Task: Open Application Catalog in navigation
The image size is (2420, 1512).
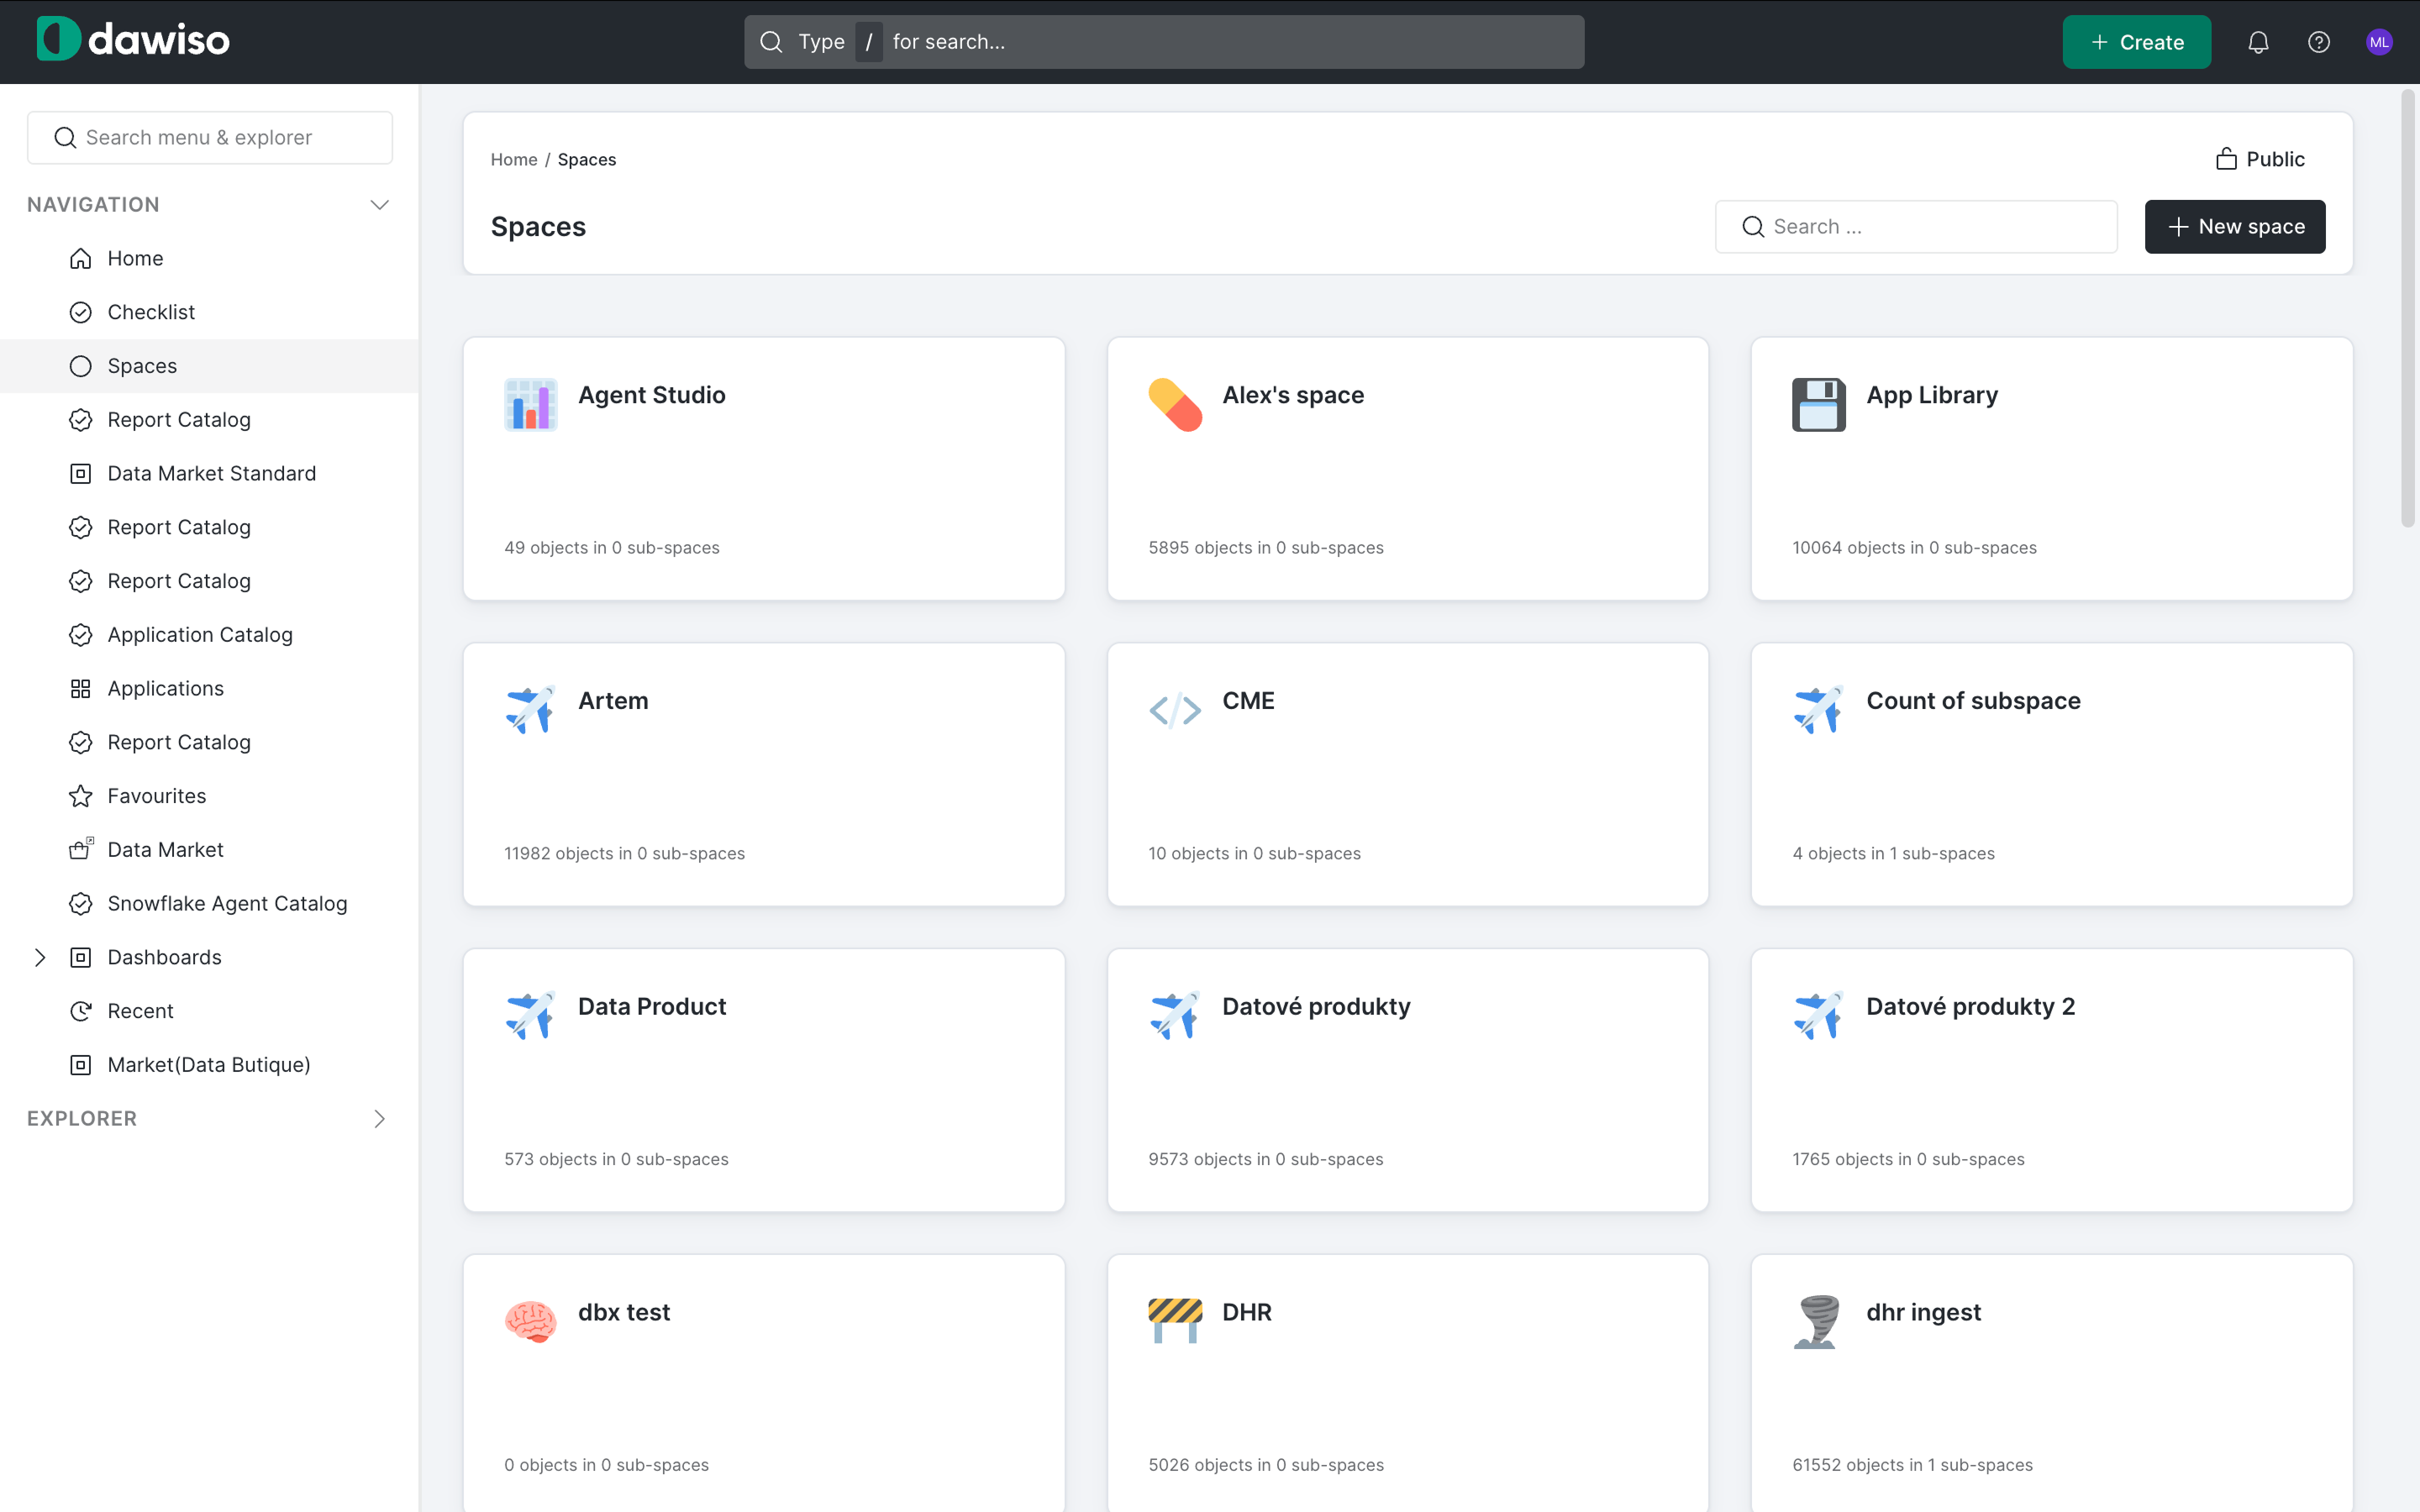Action: 210,634
